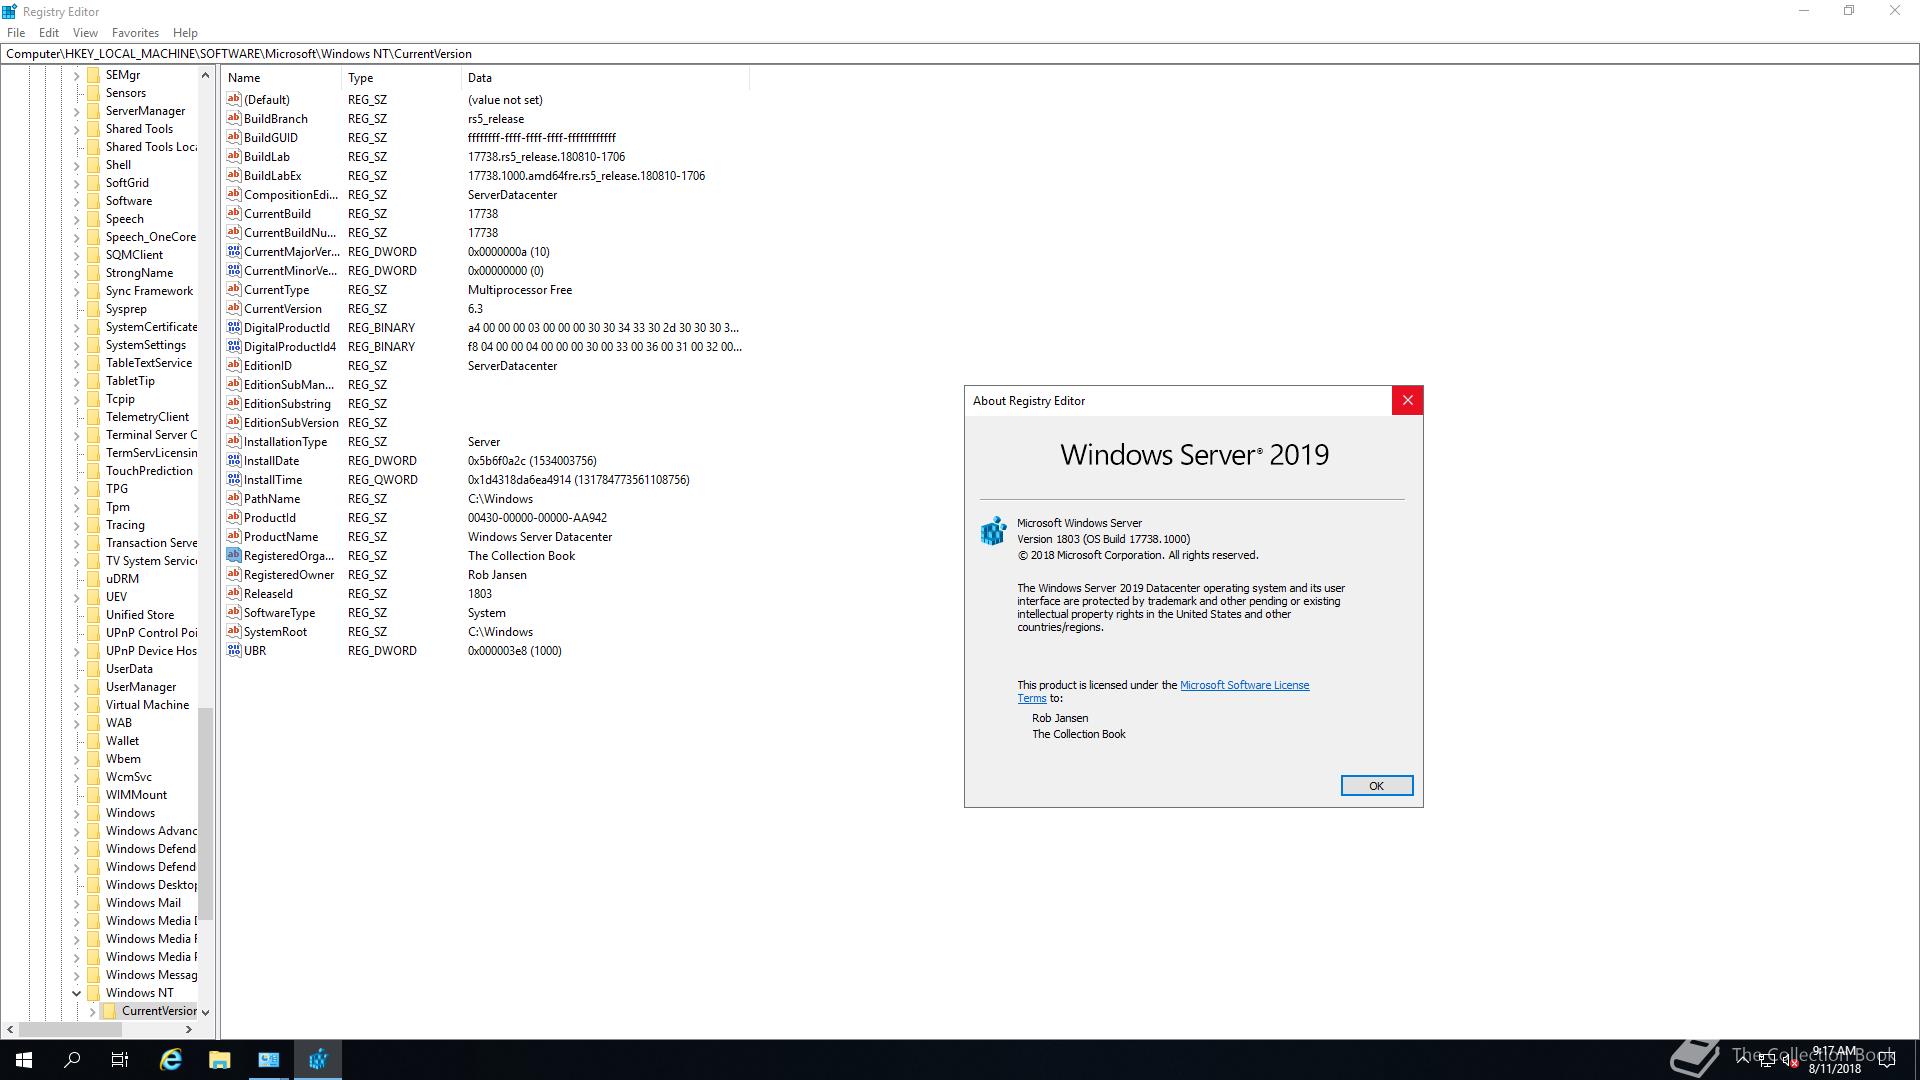Click the tree pane vertical scrollbar thumb
The width and height of the screenshot is (1920, 1080).
(206, 813)
